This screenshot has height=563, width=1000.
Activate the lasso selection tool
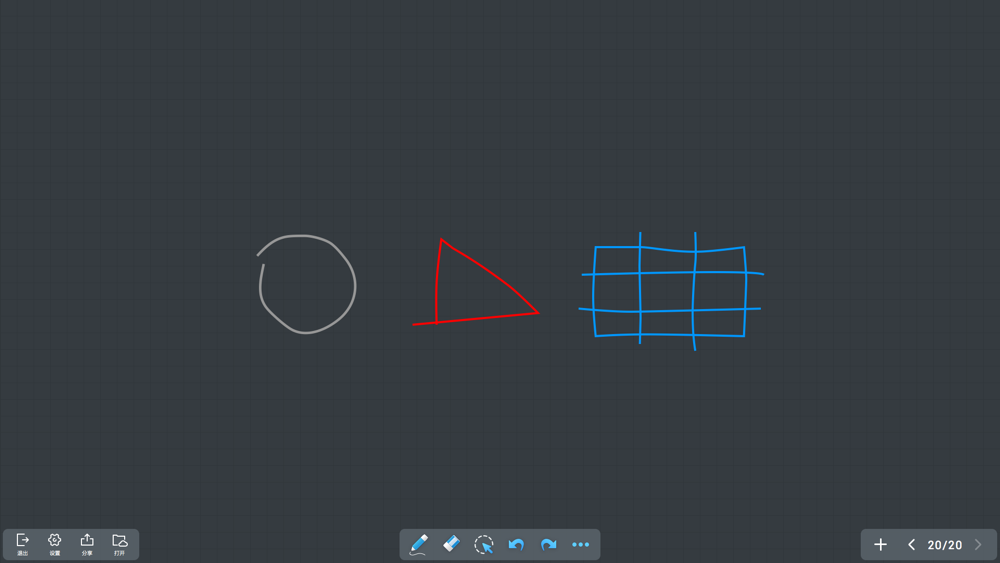coord(484,545)
